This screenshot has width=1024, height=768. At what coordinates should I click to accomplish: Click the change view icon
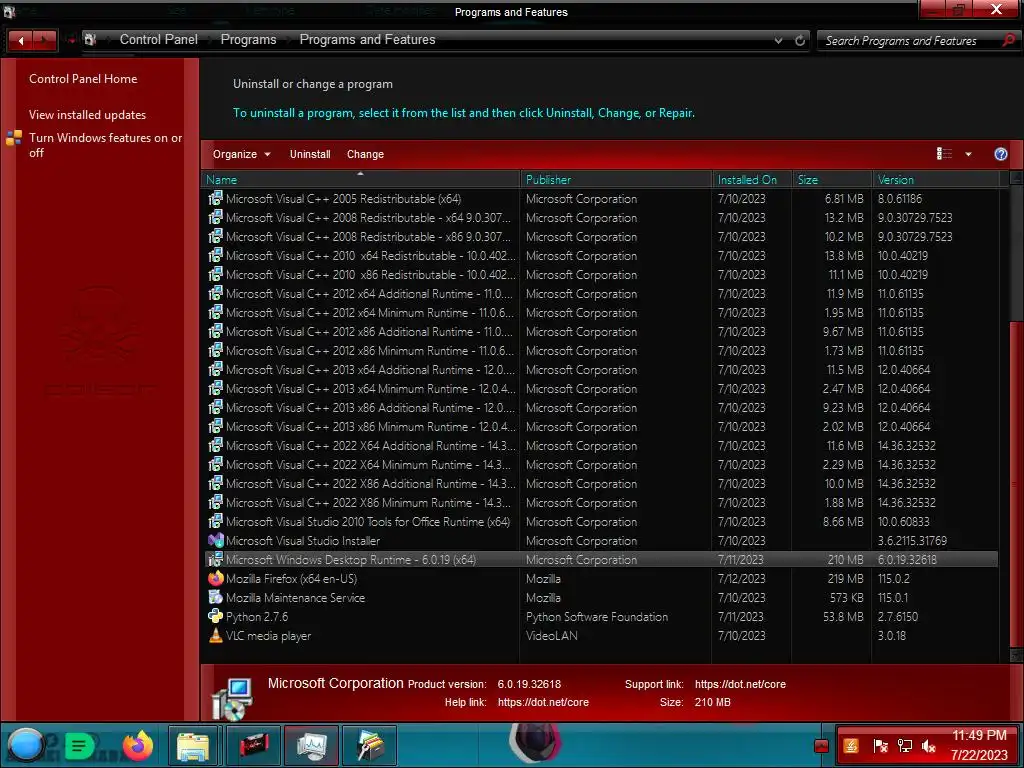click(x=944, y=153)
